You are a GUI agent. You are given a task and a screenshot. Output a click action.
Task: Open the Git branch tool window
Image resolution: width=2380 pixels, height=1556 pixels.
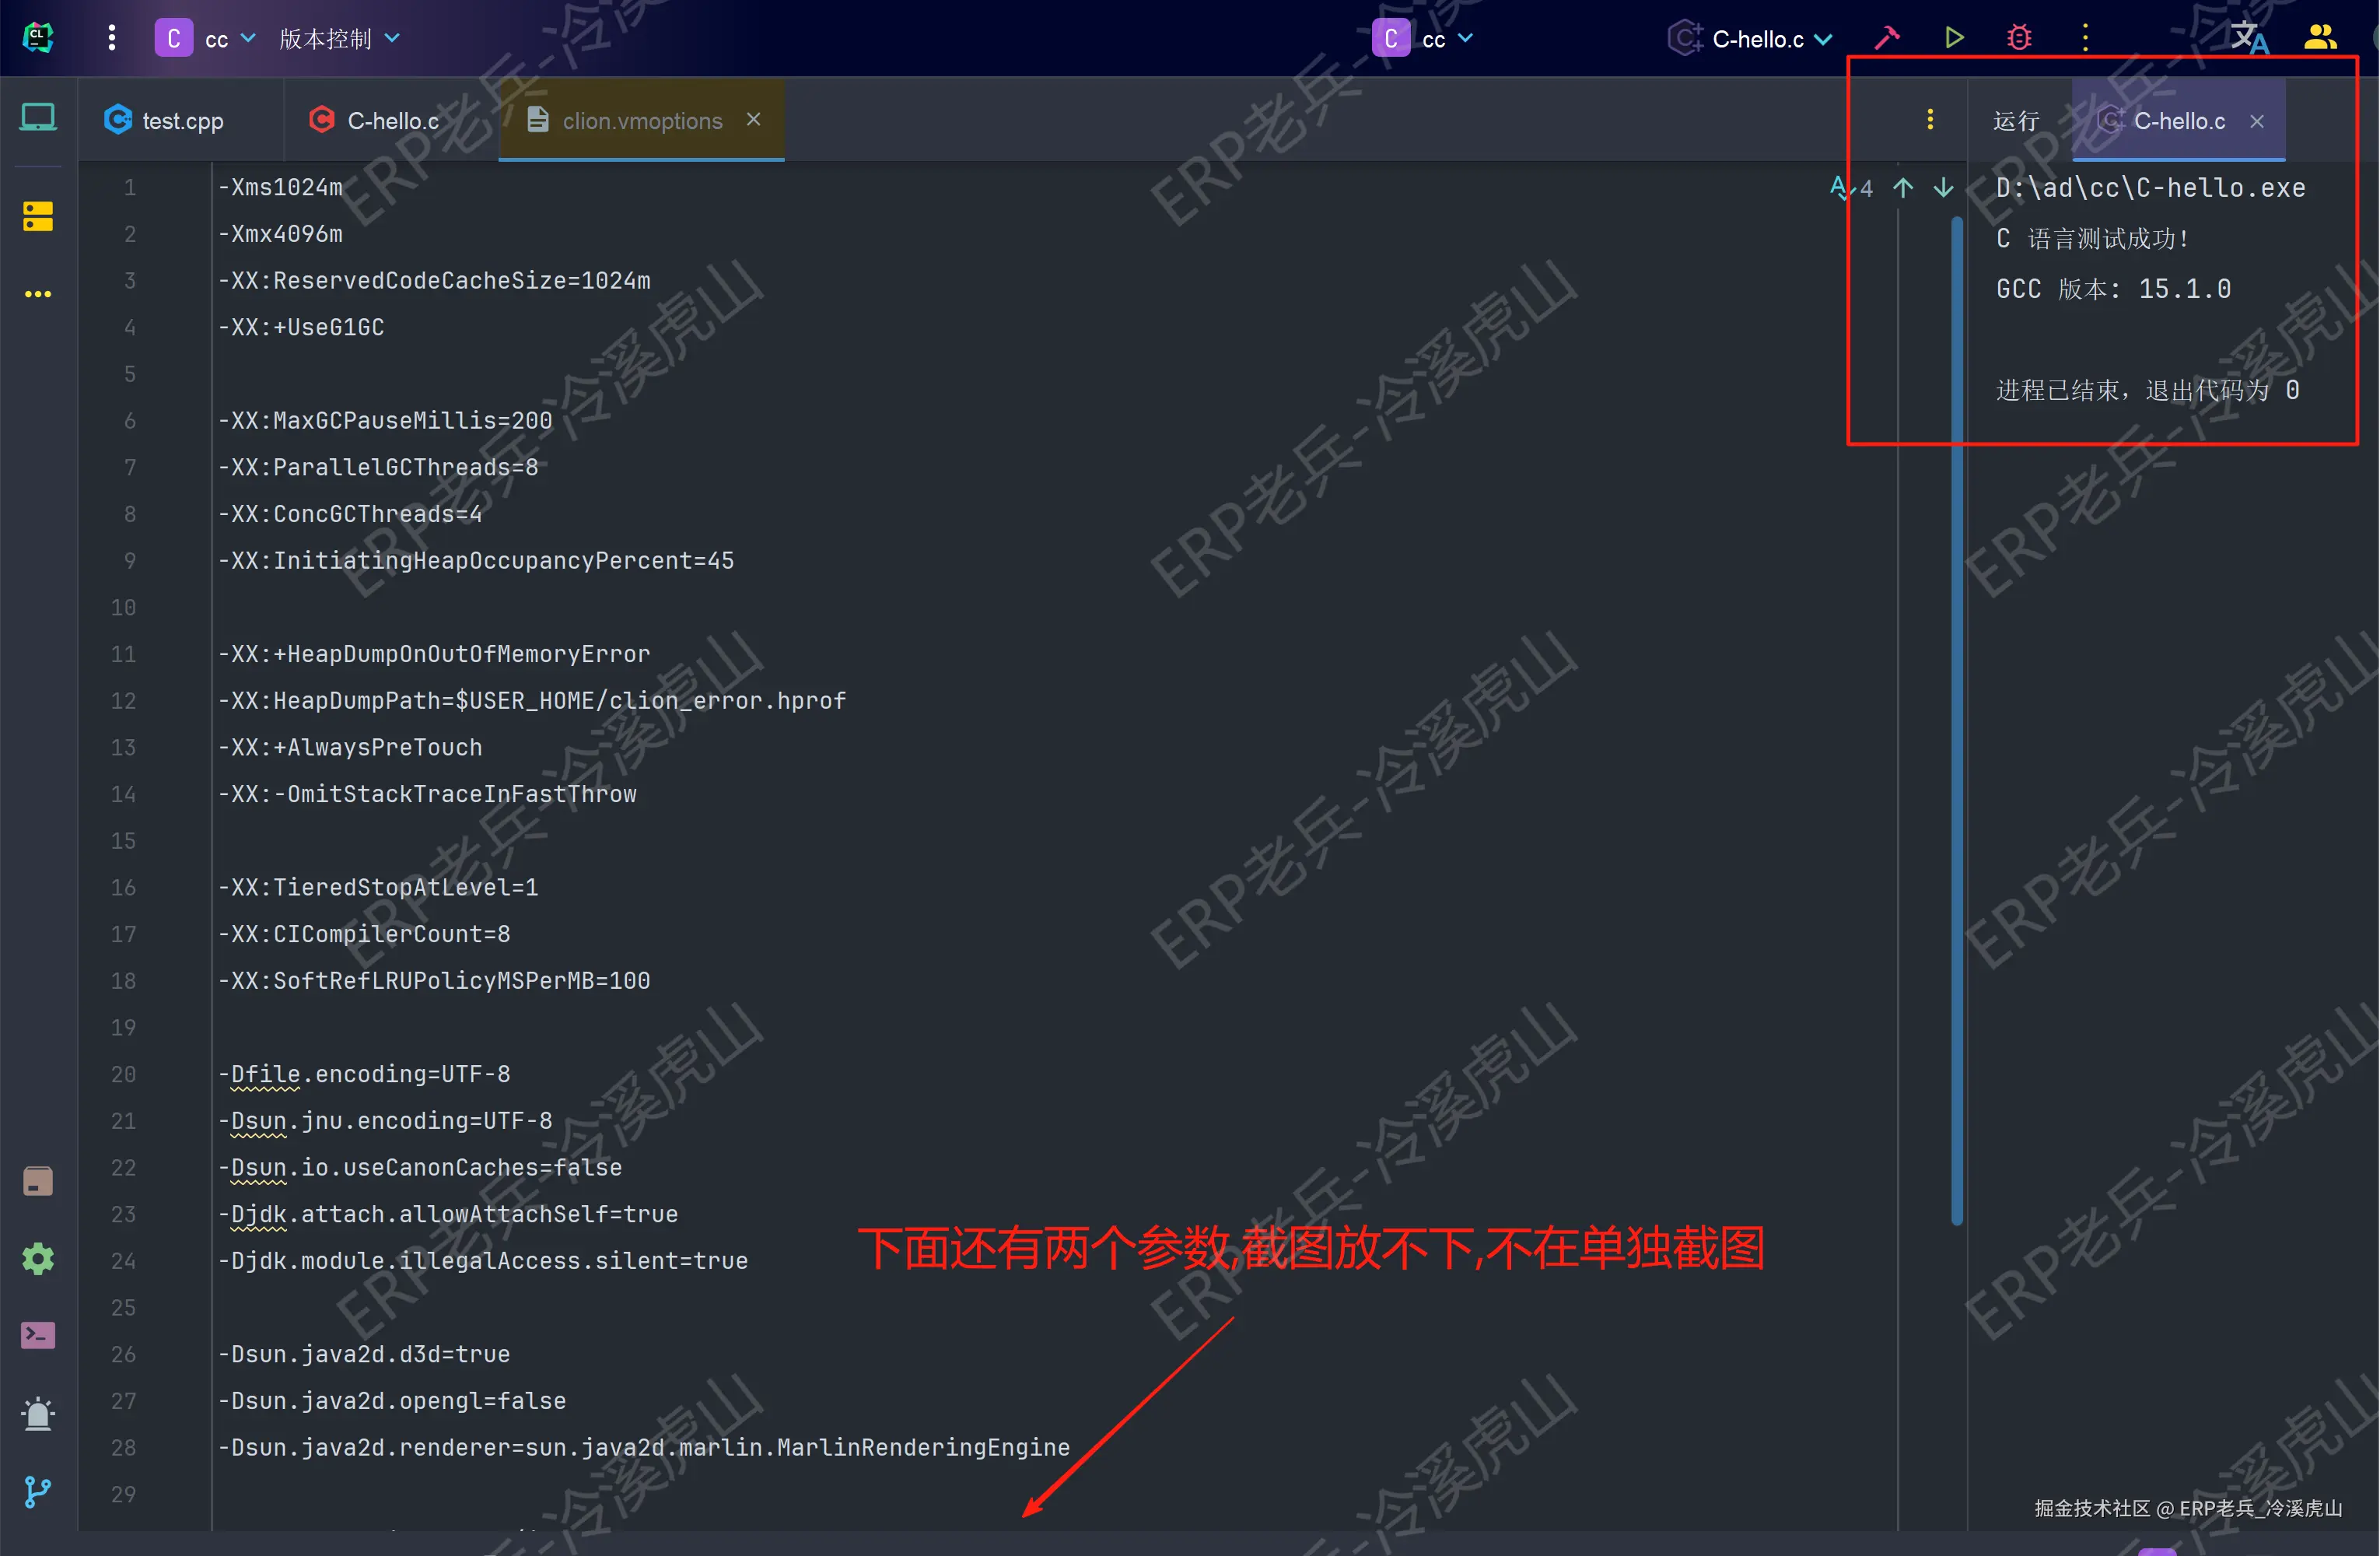38,1492
